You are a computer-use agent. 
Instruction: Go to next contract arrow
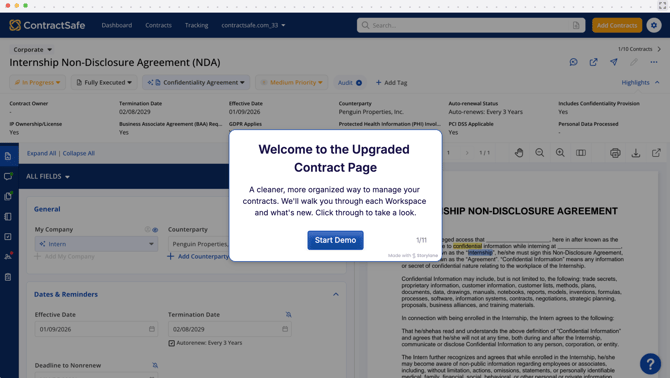tap(659, 49)
